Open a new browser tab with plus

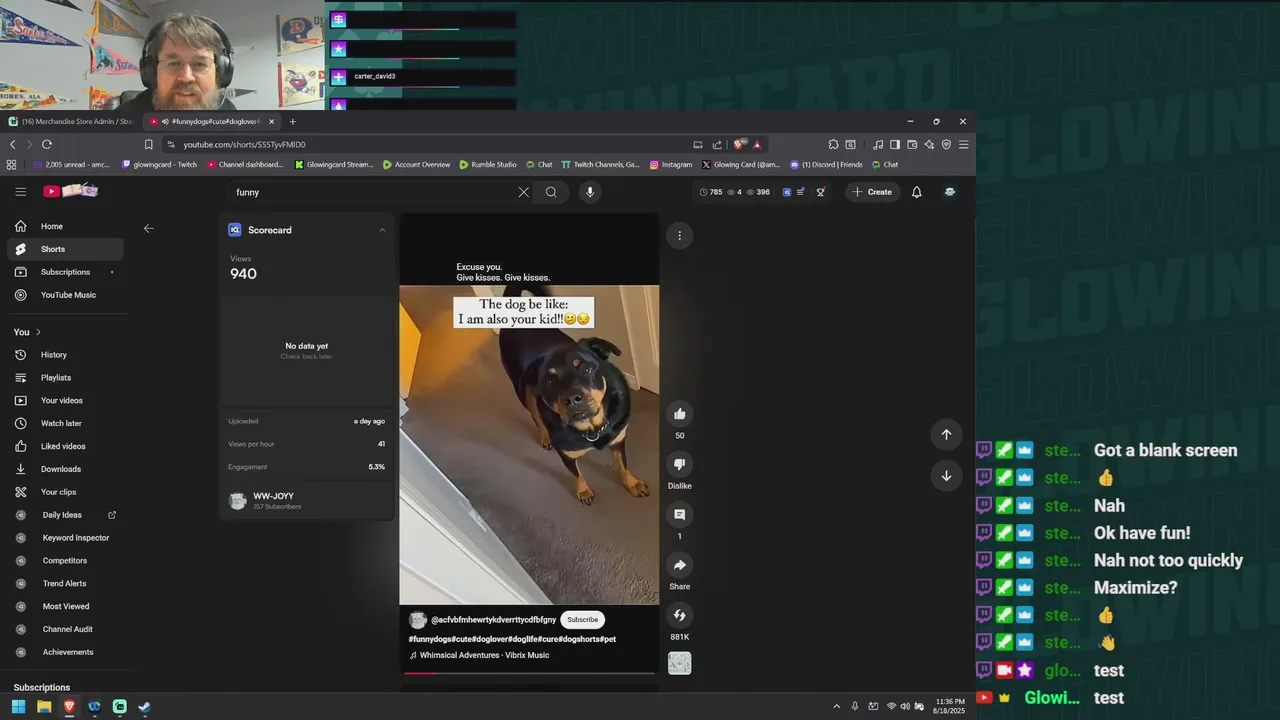point(292,121)
